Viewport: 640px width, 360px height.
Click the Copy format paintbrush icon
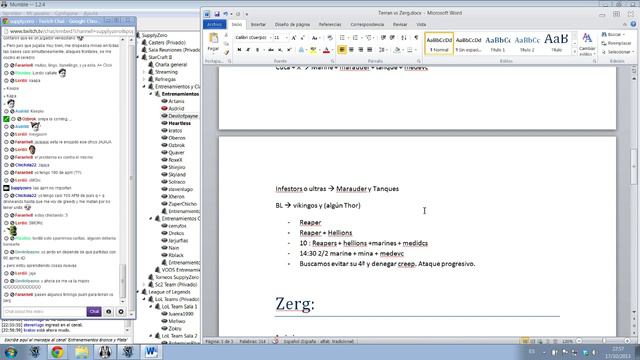pyautogui.click(x=226, y=52)
